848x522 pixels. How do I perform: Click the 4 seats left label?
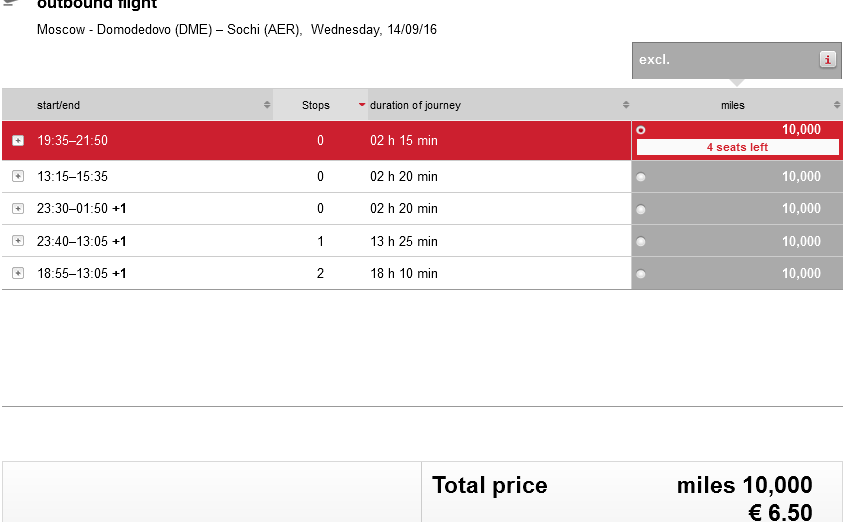[737, 147]
